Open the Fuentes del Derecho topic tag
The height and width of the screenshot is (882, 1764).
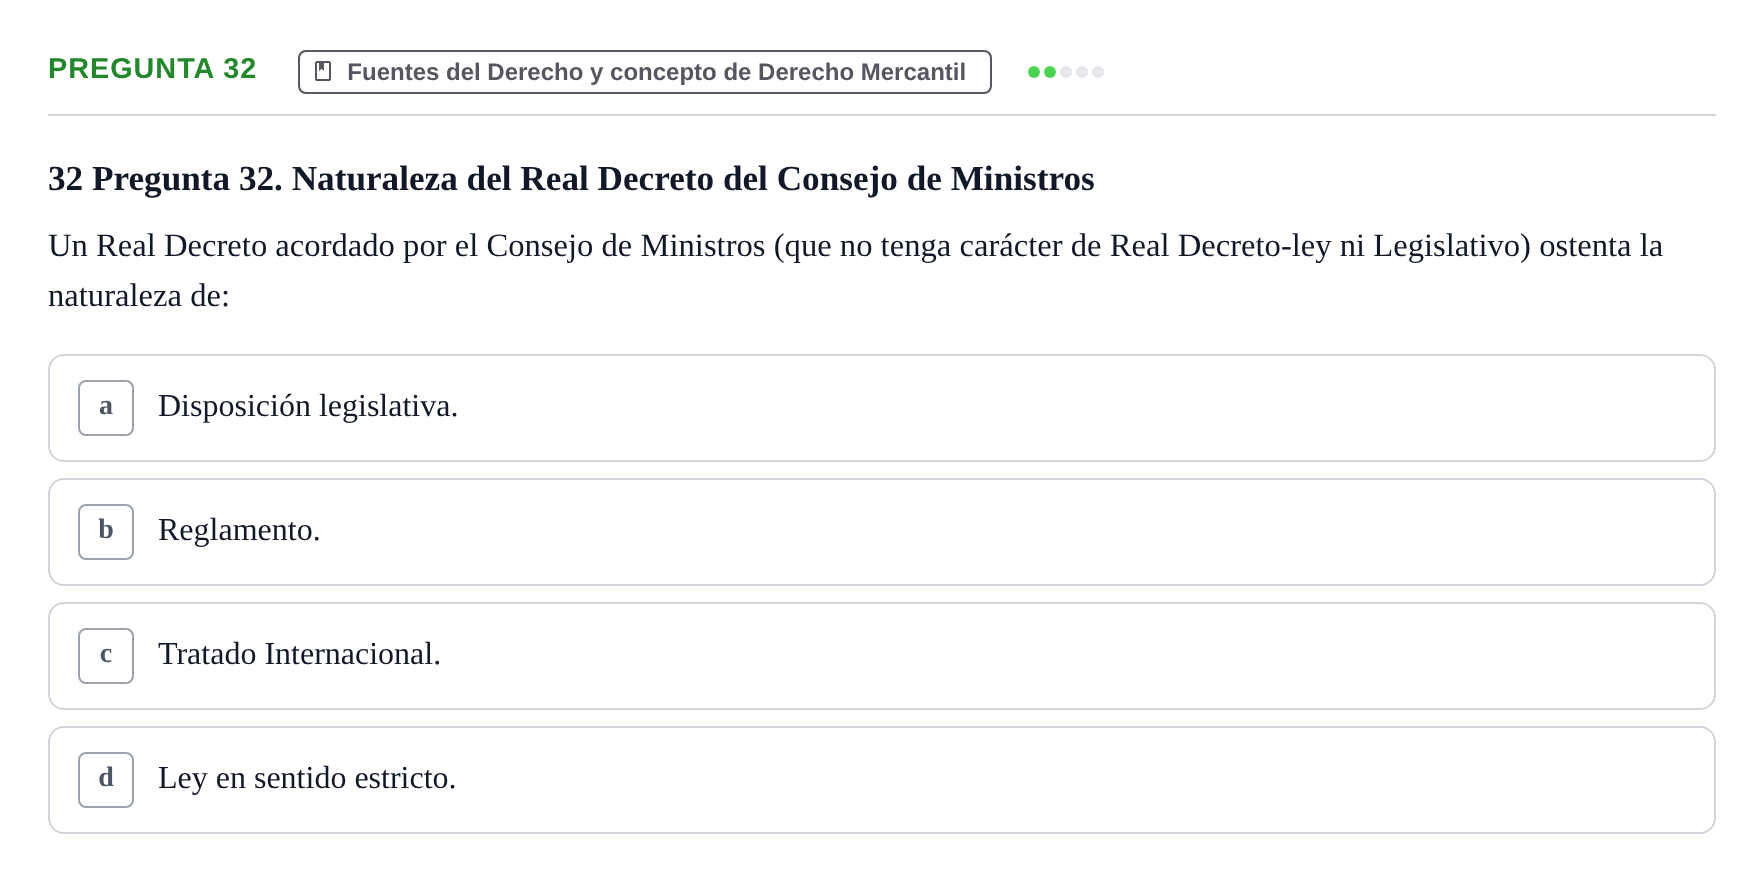click(645, 72)
